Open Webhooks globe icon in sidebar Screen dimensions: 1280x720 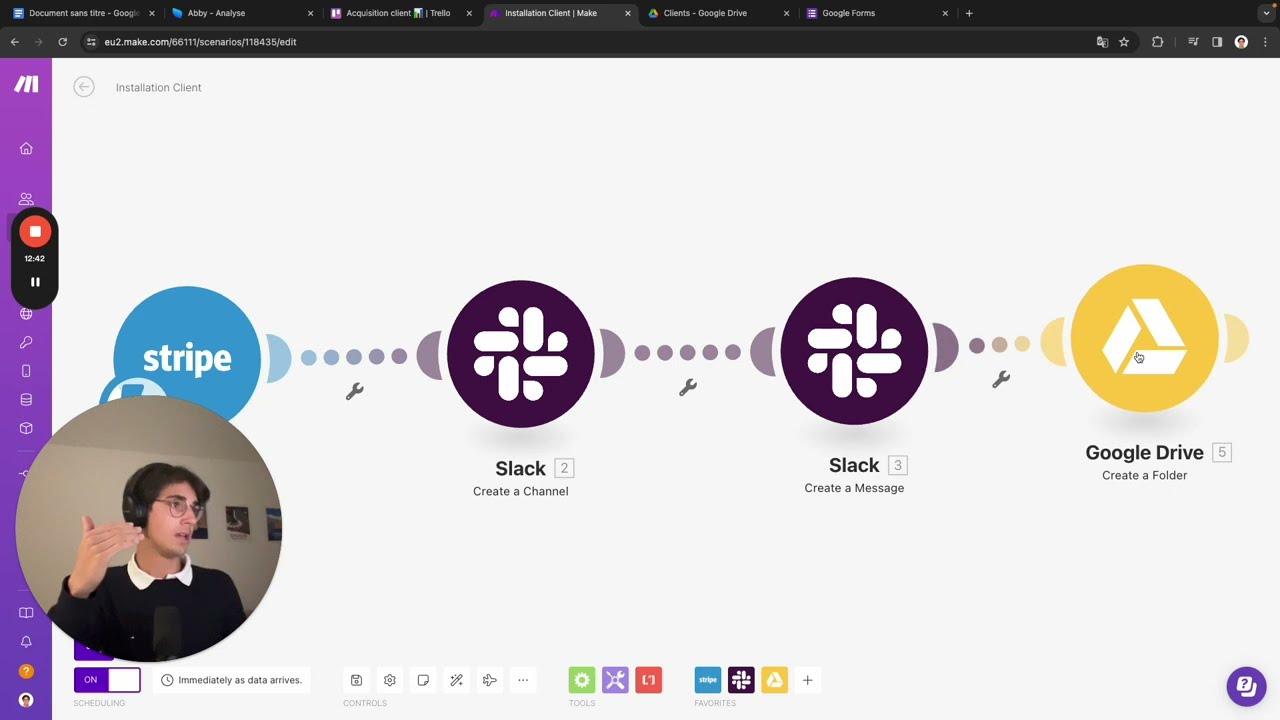click(x=26, y=314)
